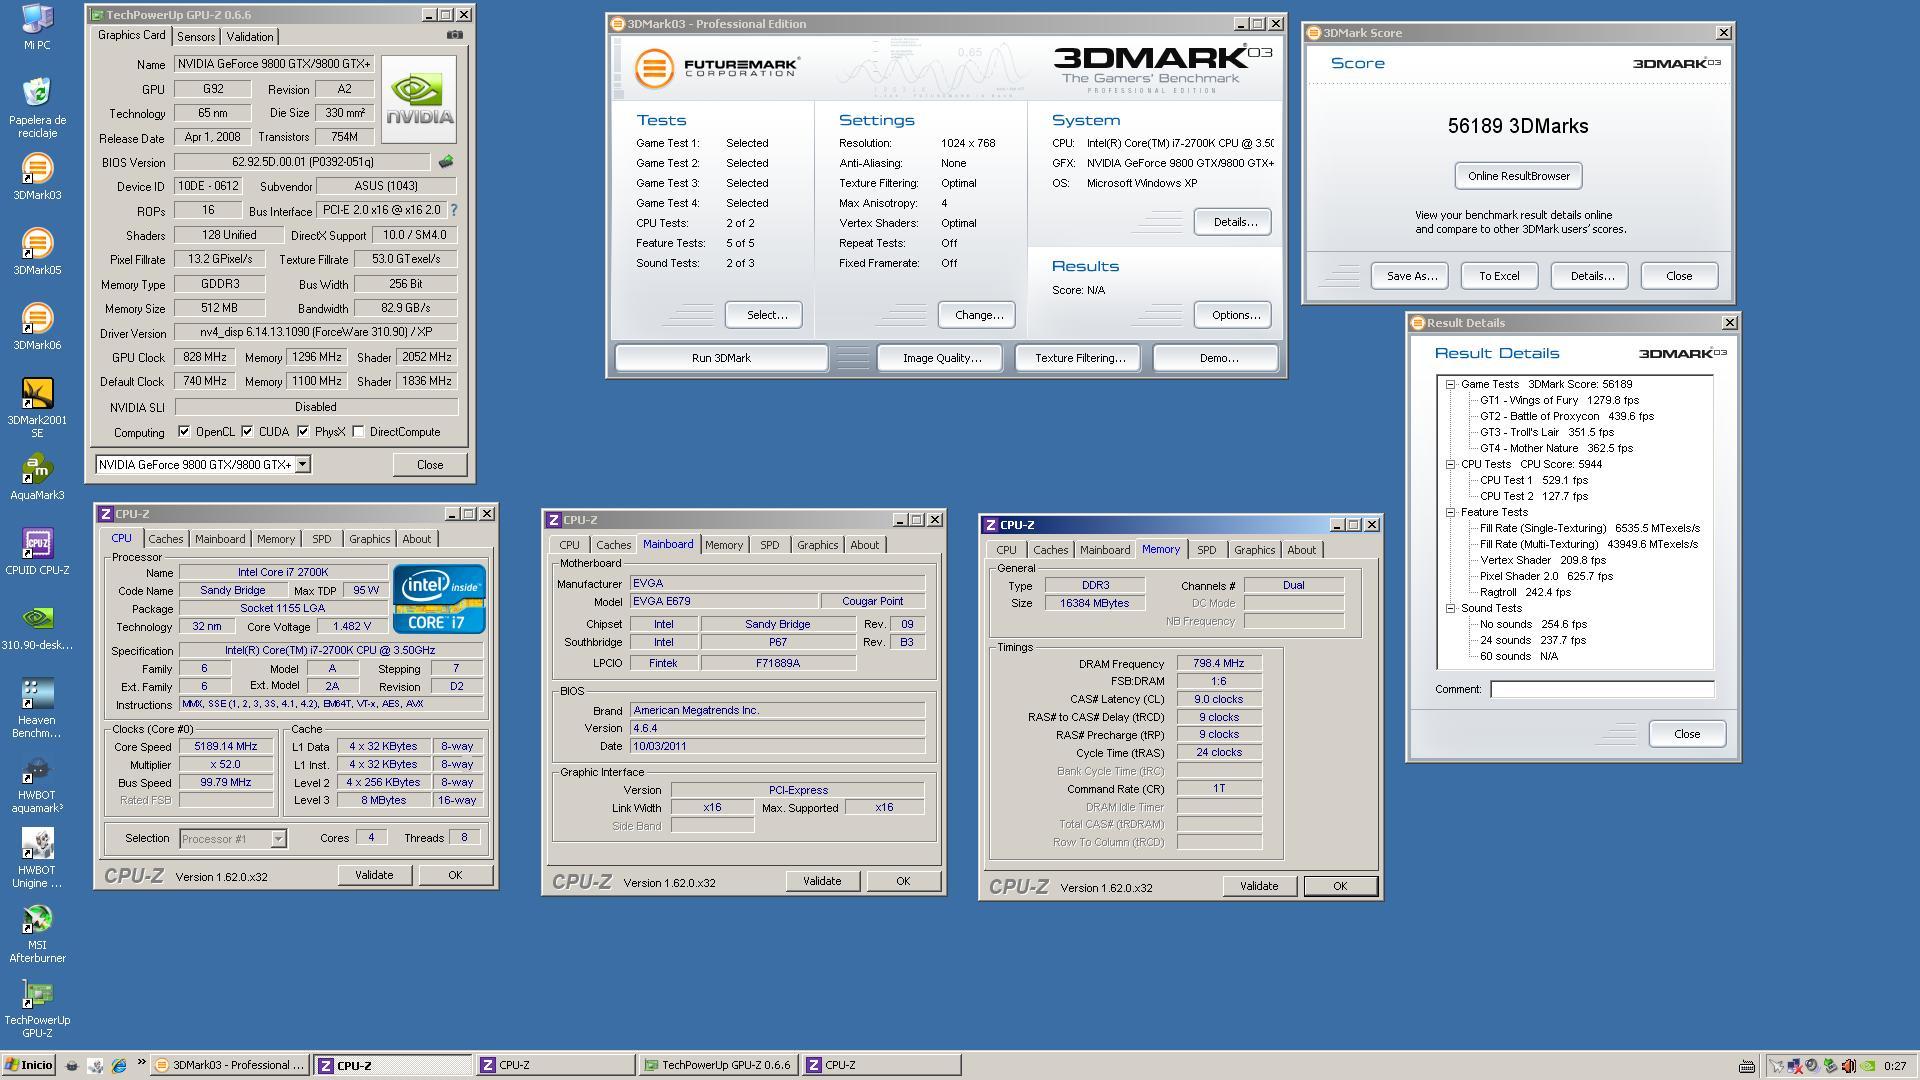Click Texture Filtering... button
The height and width of the screenshot is (1080, 1920).
pyautogui.click(x=1079, y=358)
